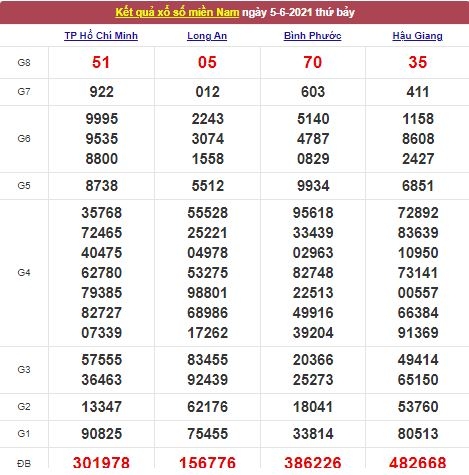Select G6 number 1158
Image resolution: width=469 pixels, height=475 pixels.
418,119
